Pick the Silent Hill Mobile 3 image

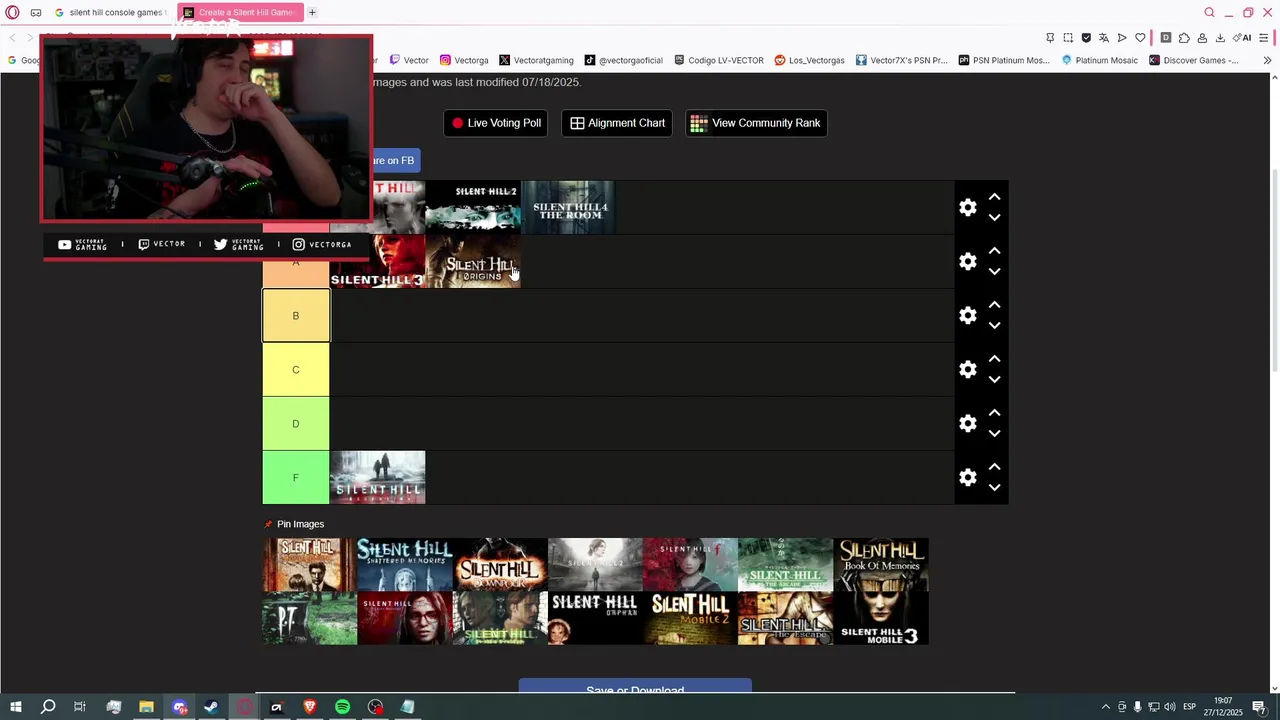(881, 618)
